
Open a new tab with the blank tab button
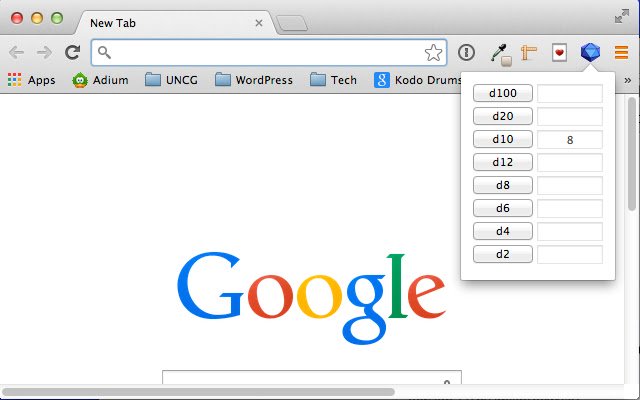pyautogui.click(x=292, y=23)
